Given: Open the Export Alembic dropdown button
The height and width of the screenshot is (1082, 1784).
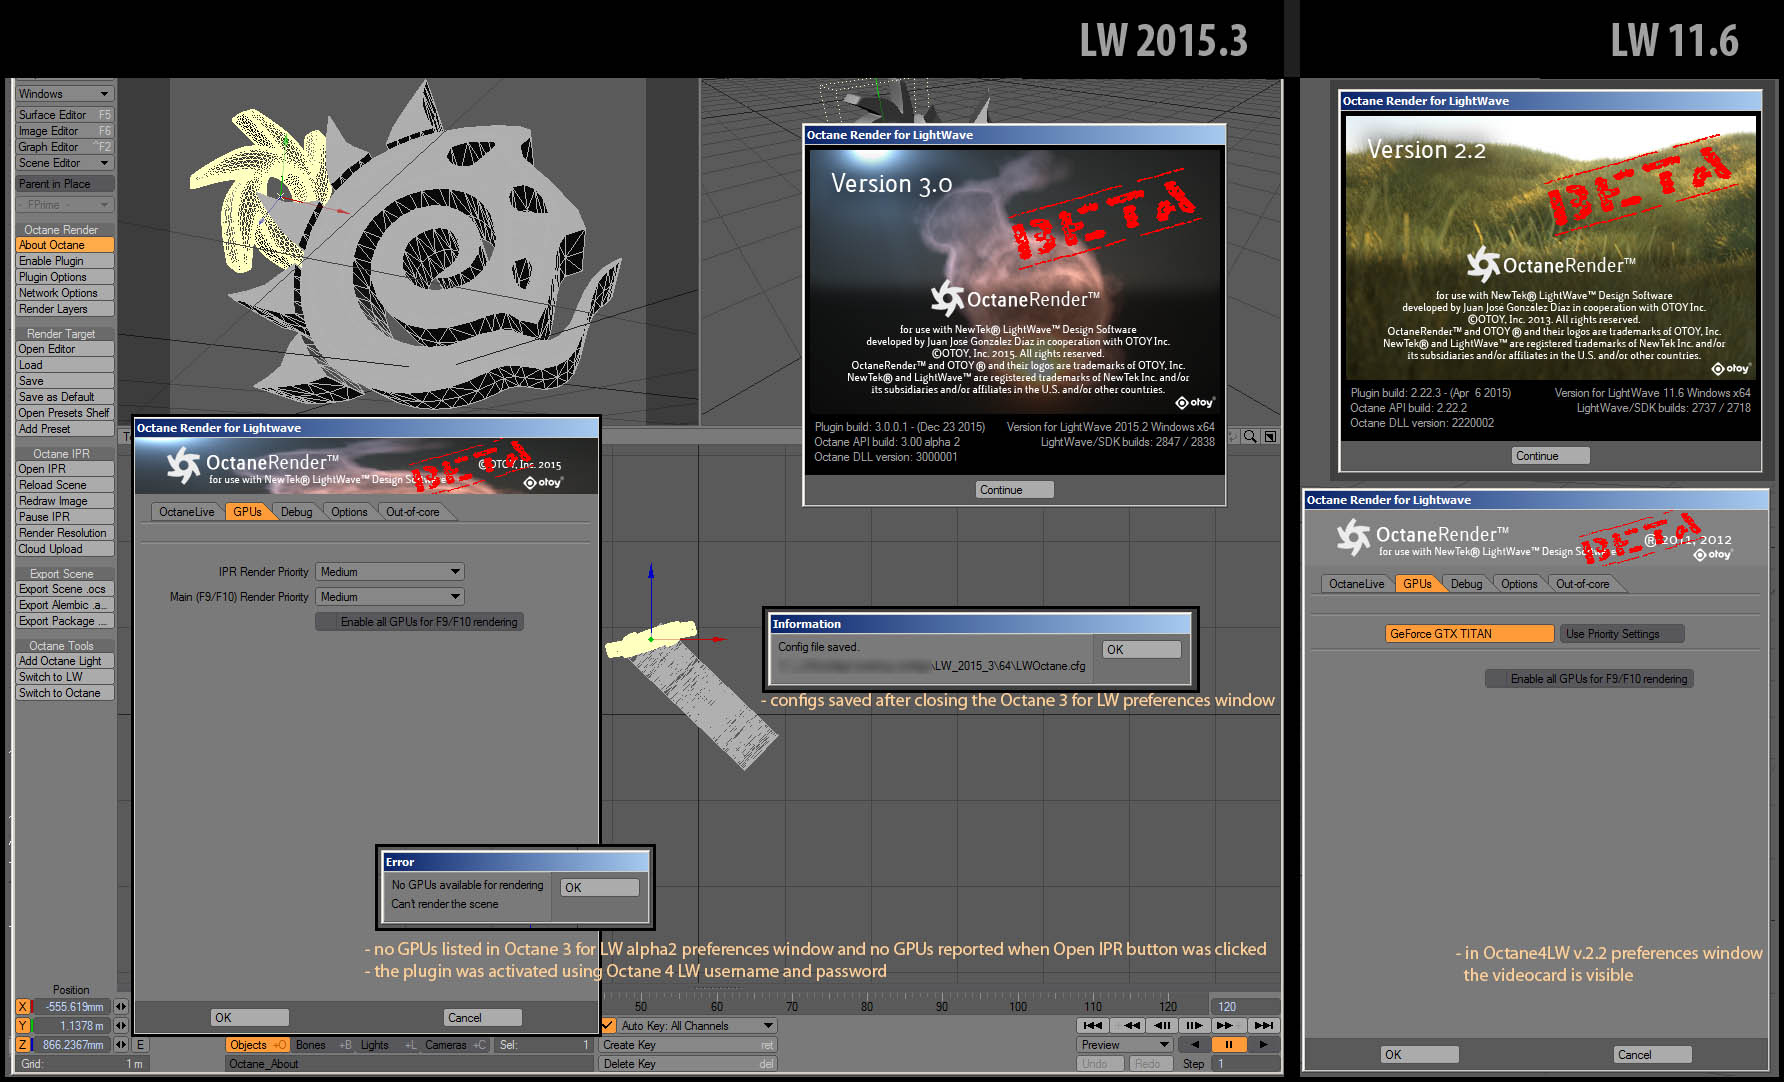Looking at the screenshot, I should pyautogui.click(x=64, y=605).
